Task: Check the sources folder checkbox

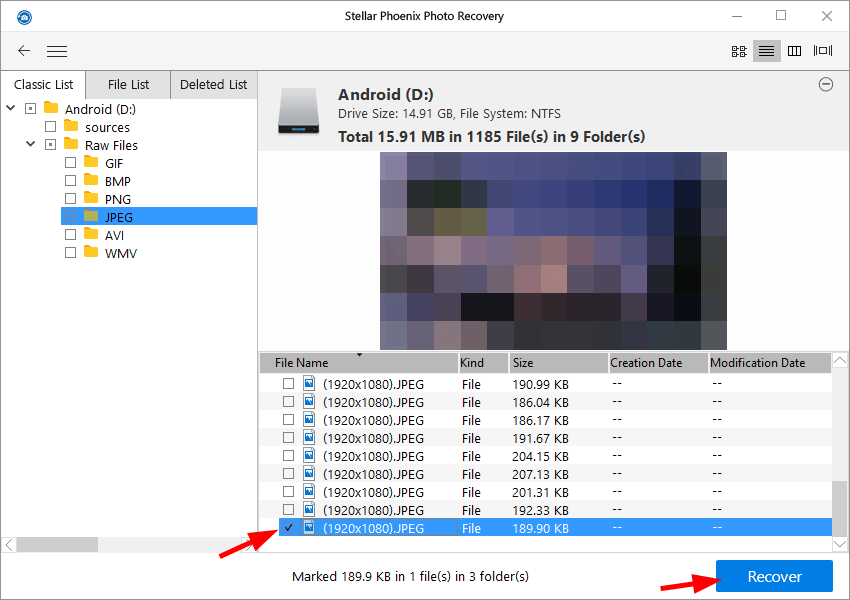Action: 50,127
